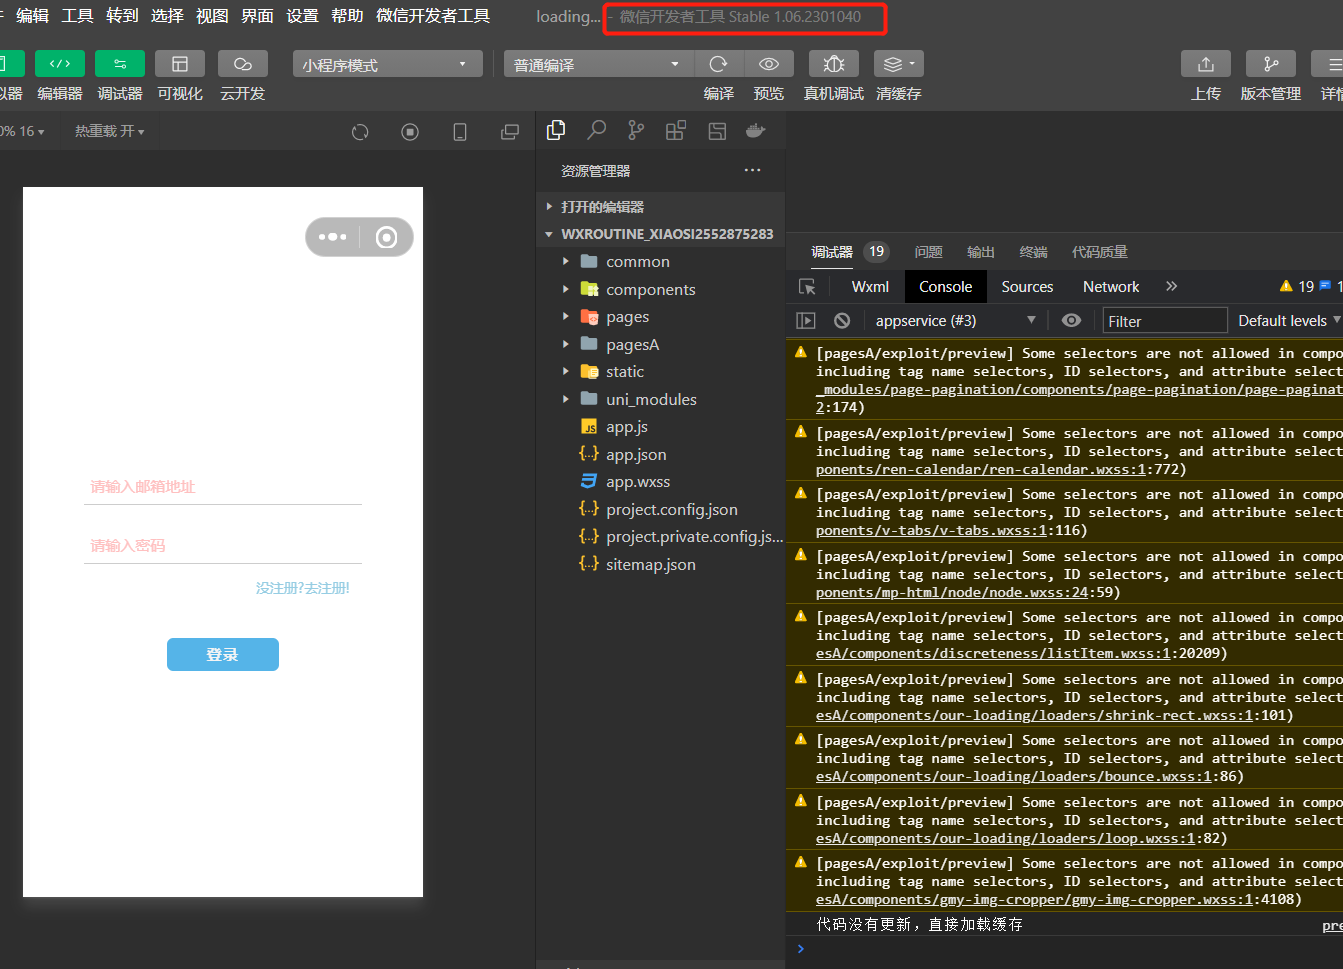Expand the components folder

click(x=660, y=289)
